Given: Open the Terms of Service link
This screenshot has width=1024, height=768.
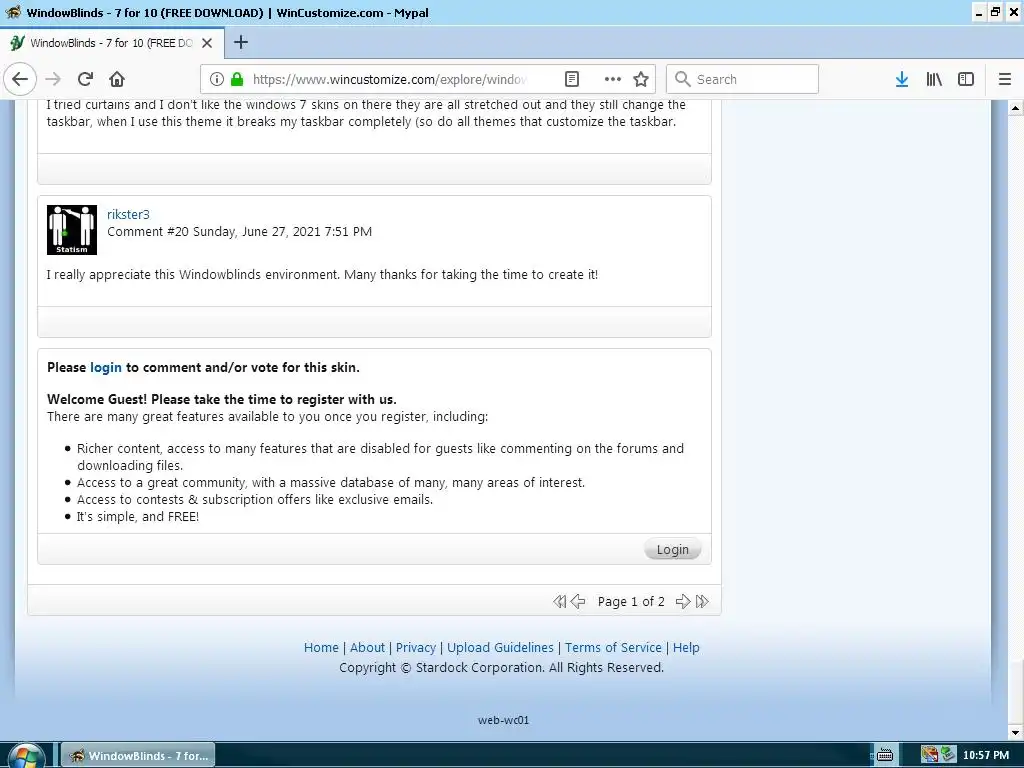Looking at the screenshot, I should pyautogui.click(x=613, y=647).
